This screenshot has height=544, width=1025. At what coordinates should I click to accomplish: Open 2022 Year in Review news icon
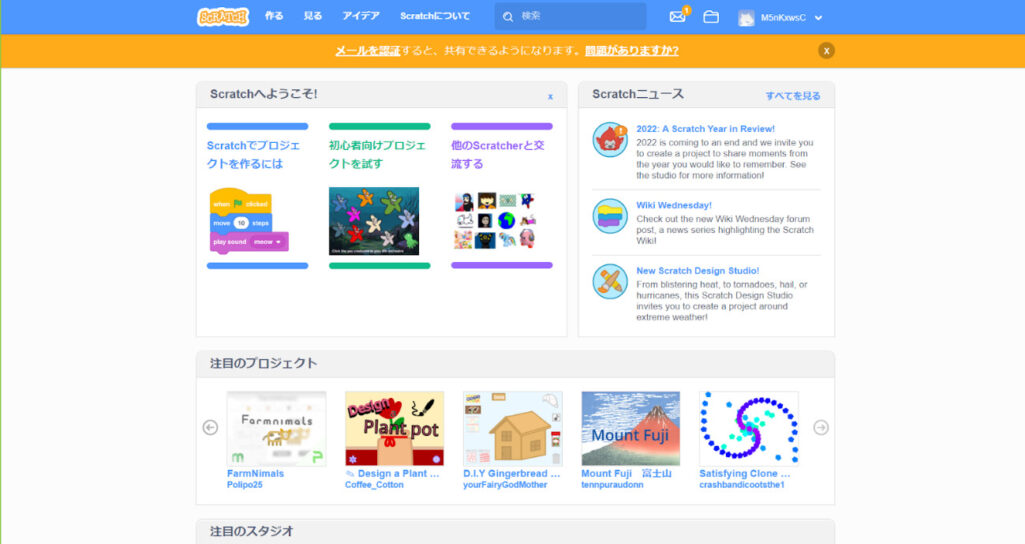(x=610, y=139)
